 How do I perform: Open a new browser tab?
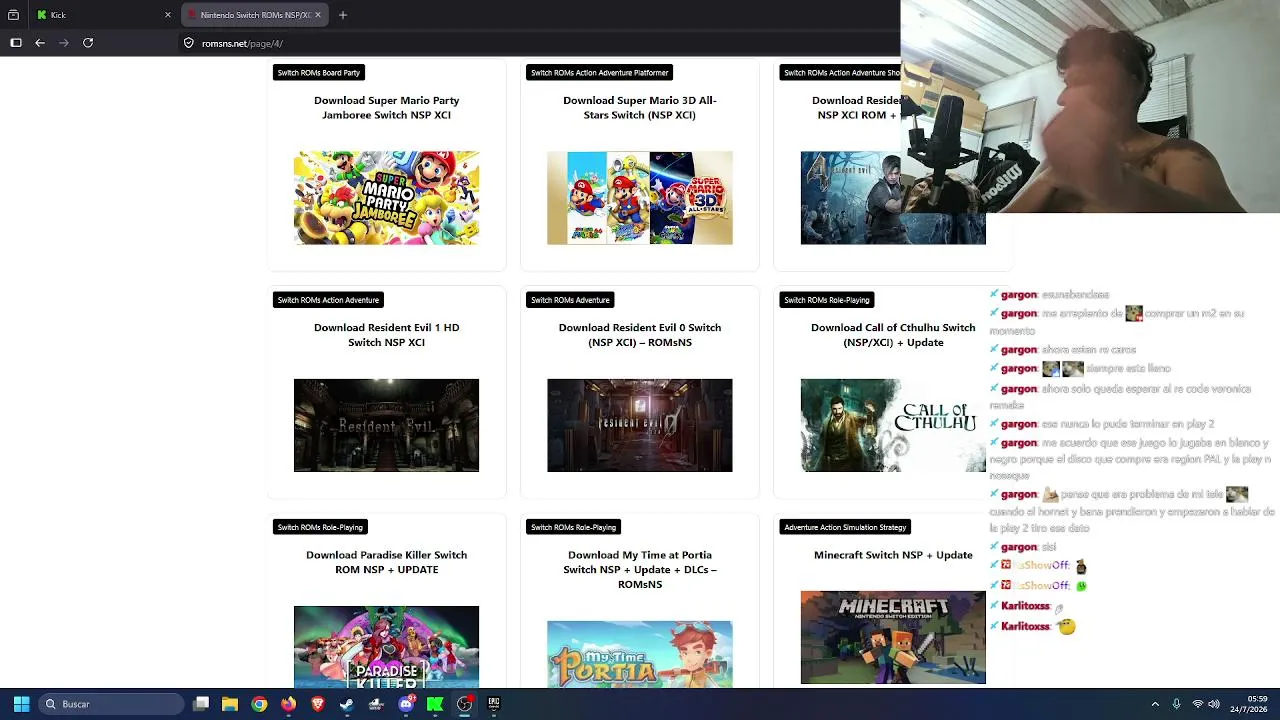pos(343,15)
